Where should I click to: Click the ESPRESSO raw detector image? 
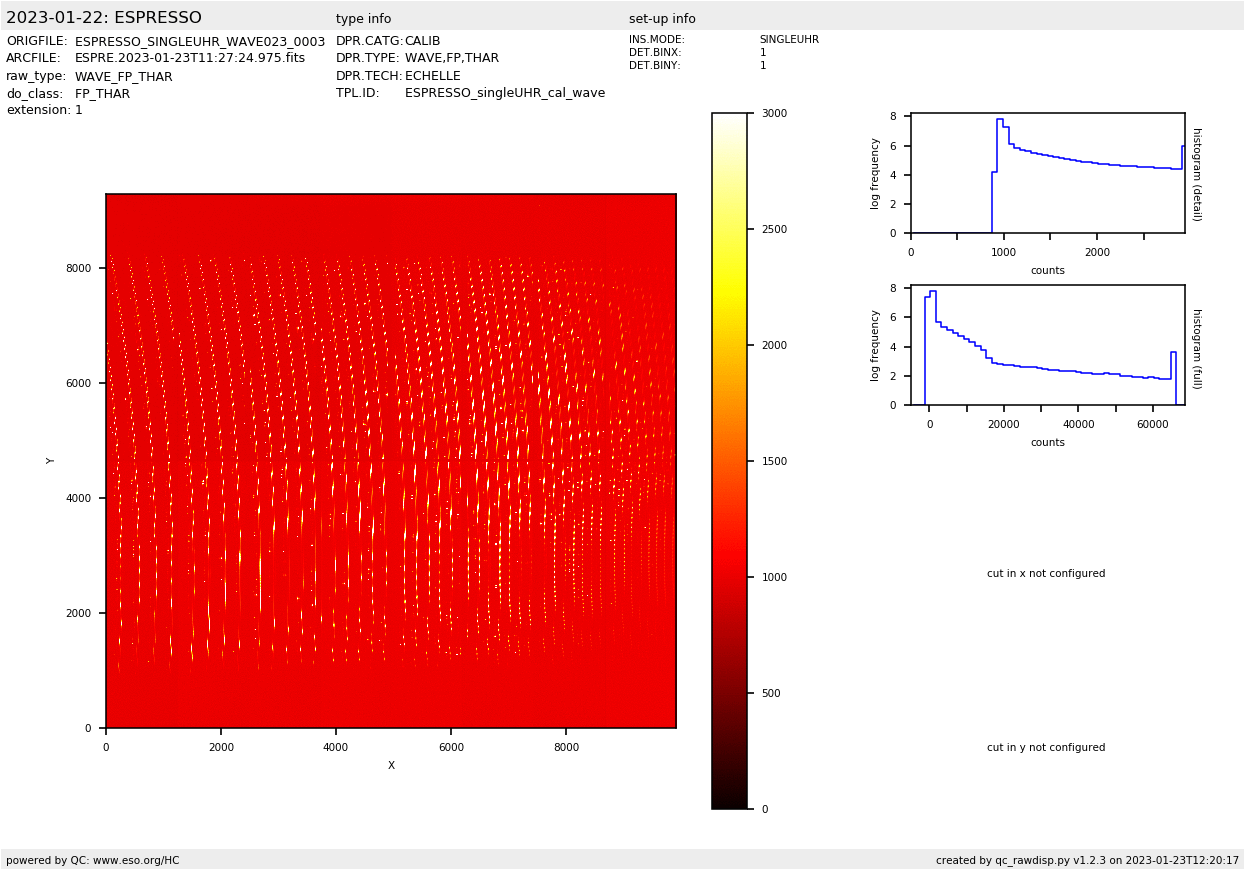(391, 461)
